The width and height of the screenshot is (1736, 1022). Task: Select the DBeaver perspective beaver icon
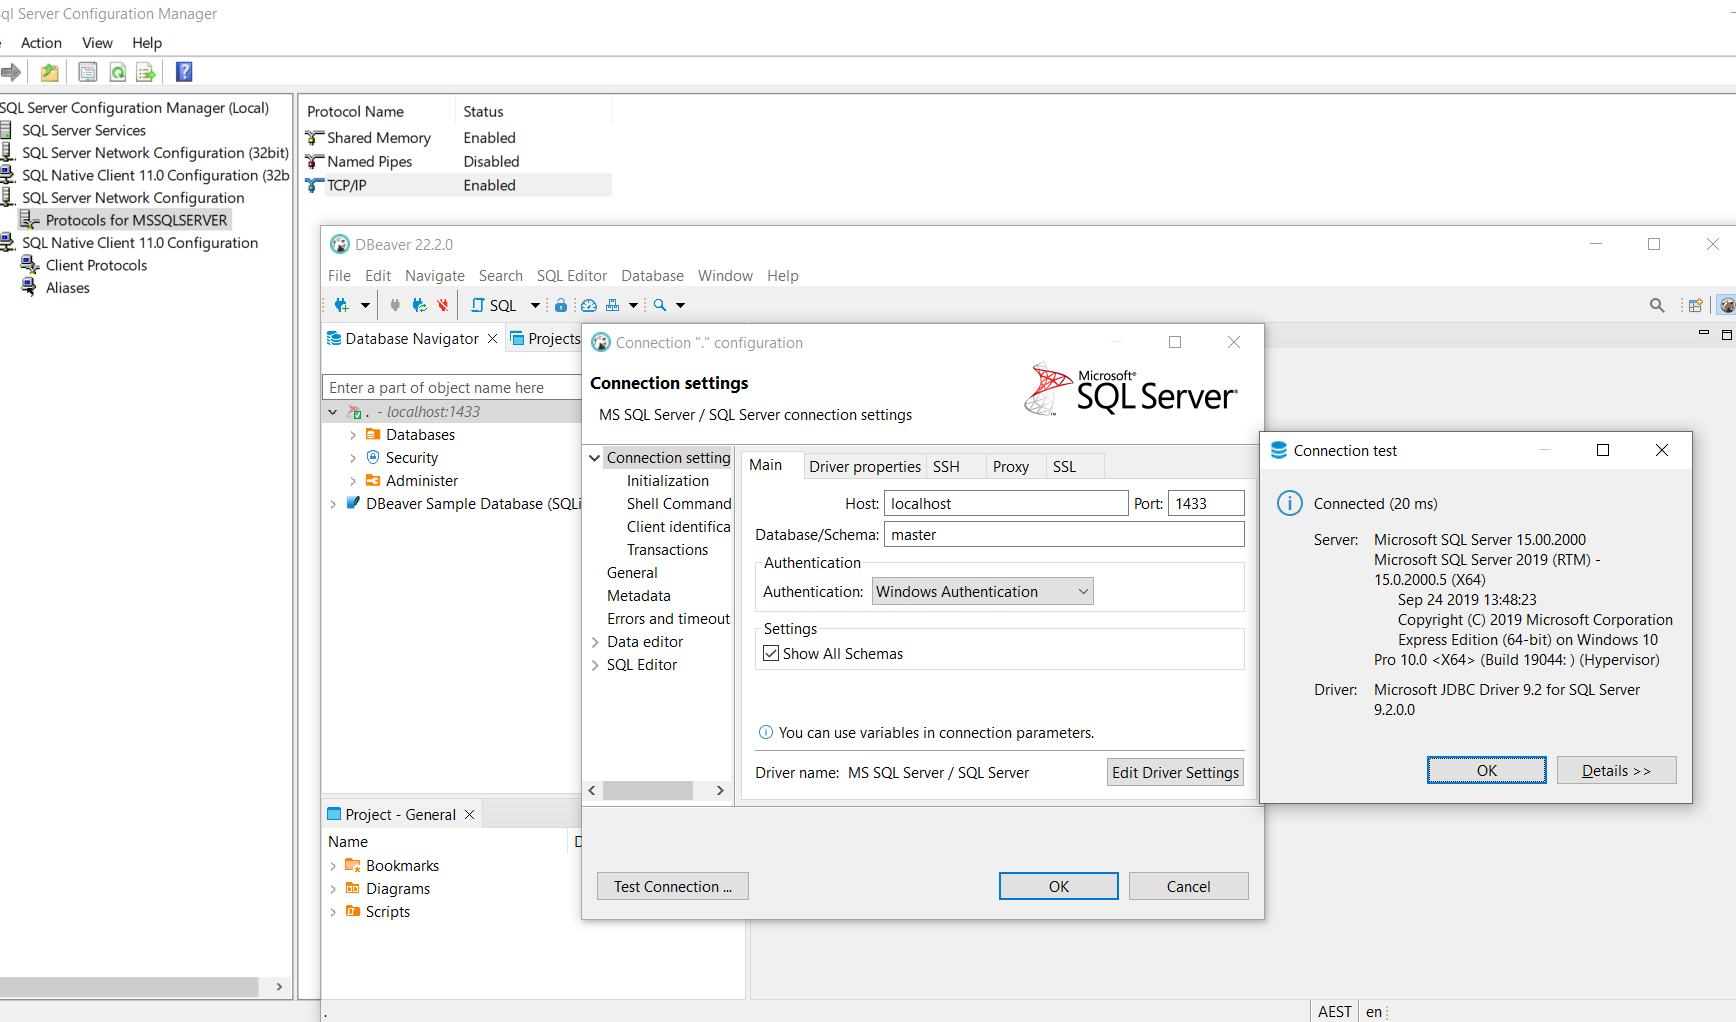(x=1727, y=305)
